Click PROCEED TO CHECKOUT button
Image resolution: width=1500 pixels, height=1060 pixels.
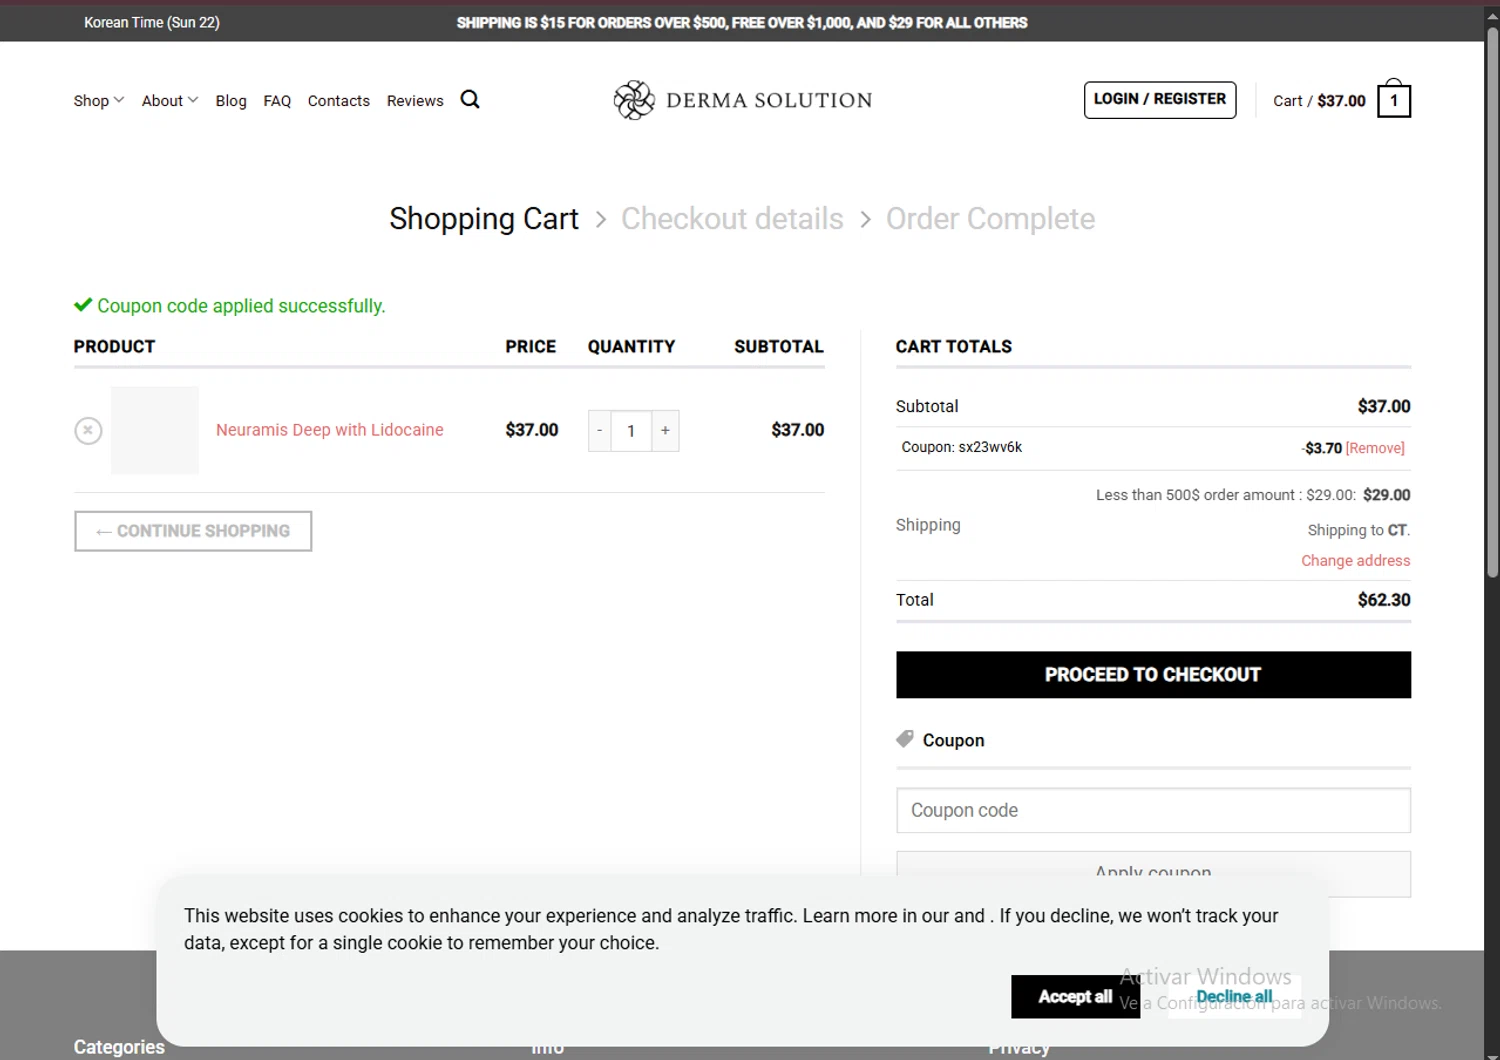point(1153,675)
